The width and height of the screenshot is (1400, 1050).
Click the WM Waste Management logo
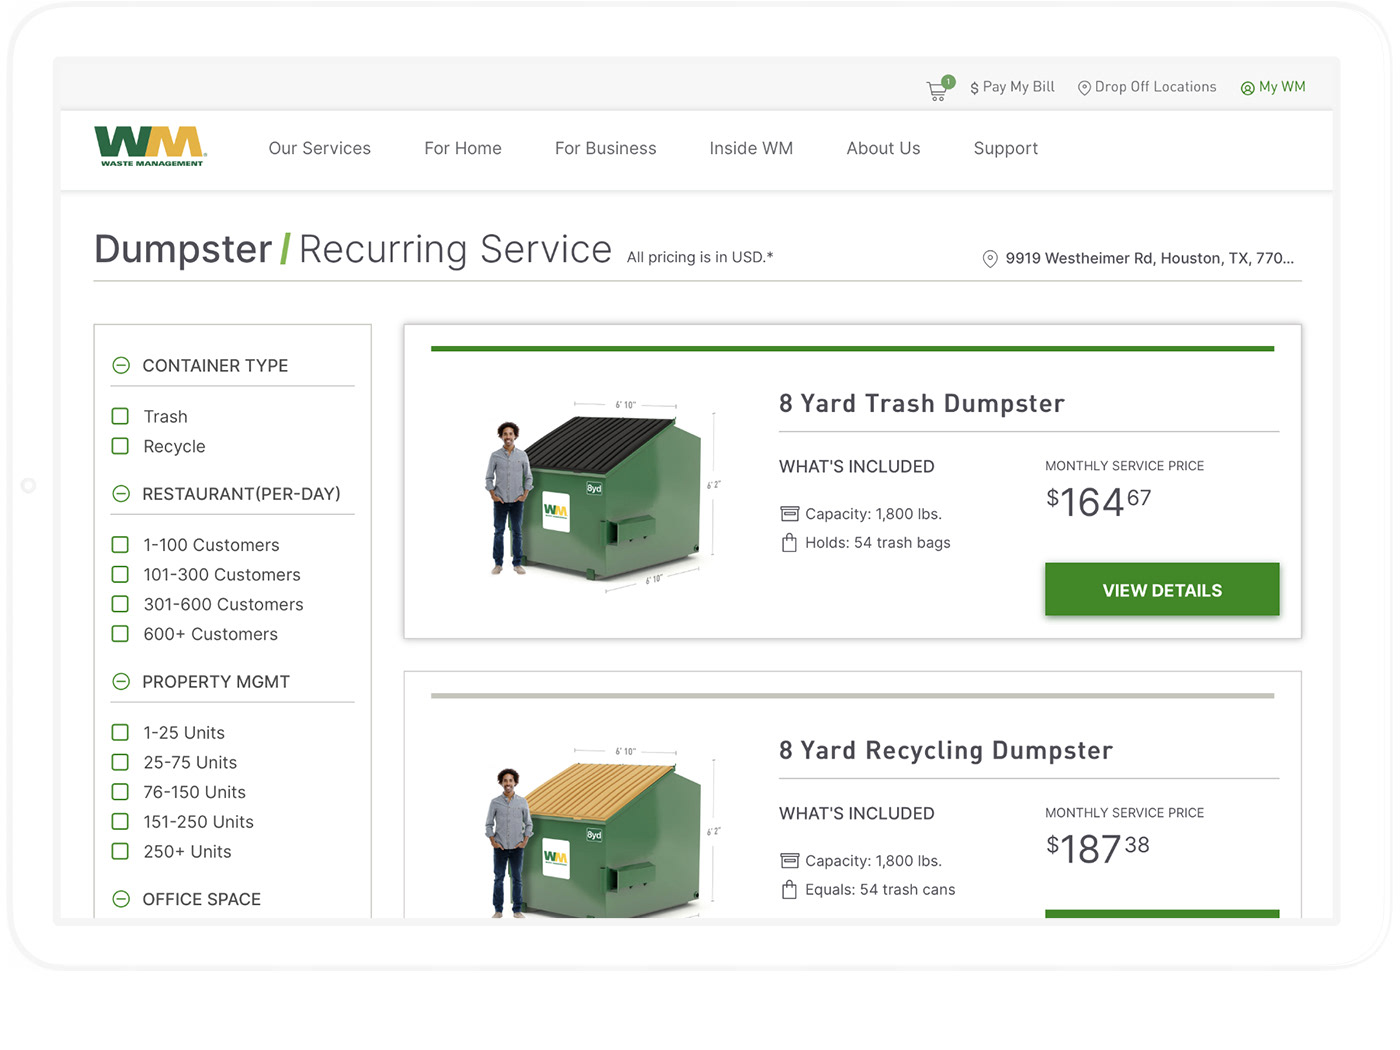pos(151,146)
